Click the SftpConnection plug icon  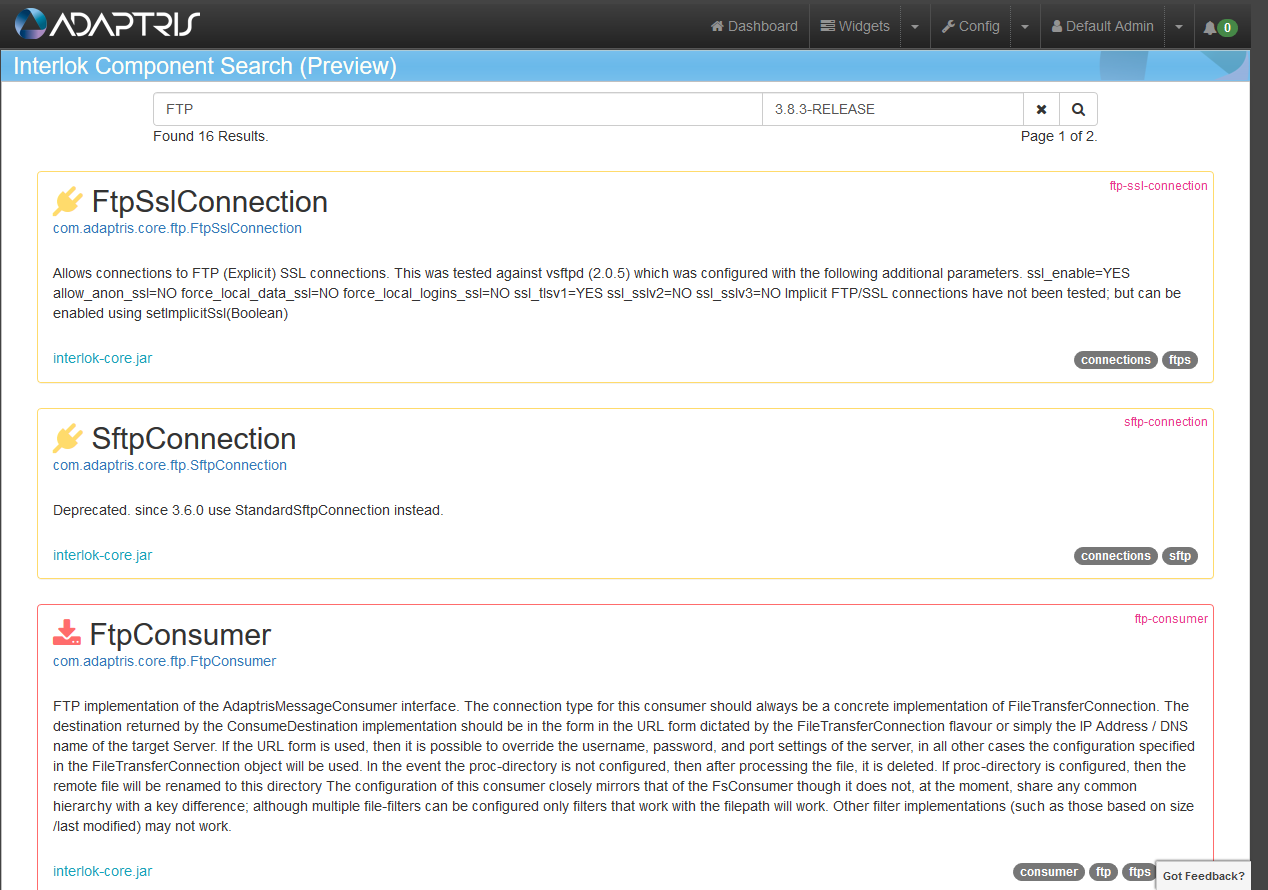point(68,438)
